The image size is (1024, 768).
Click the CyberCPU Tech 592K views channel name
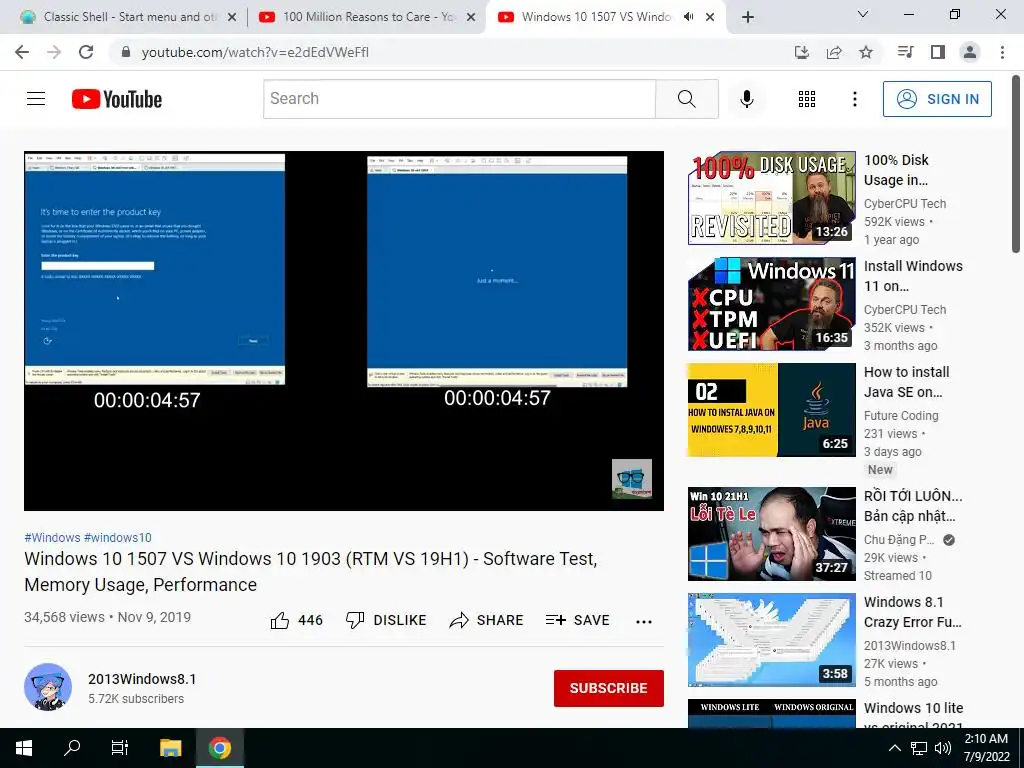tap(904, 204)
